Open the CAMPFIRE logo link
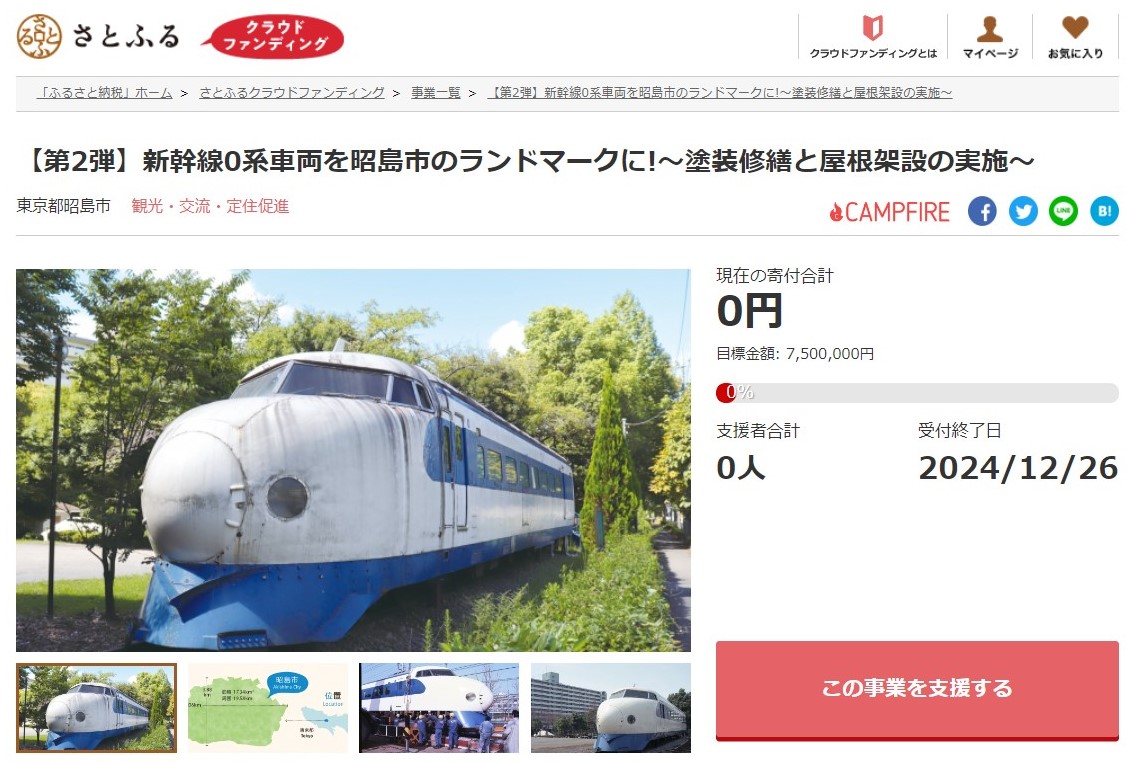Screen dimensions: 1144x763 (889, 212)
